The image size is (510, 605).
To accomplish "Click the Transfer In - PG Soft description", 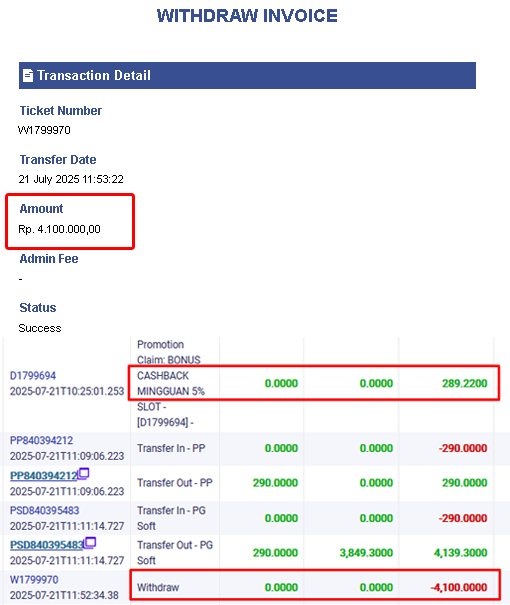I will click(171, 518).
